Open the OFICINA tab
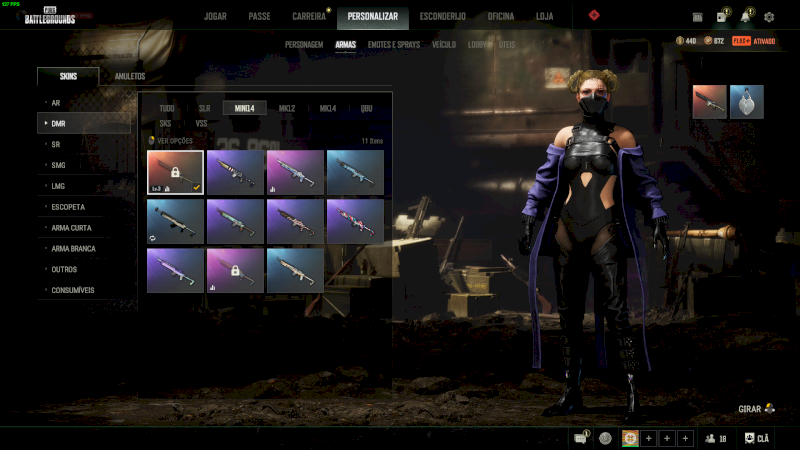Viewport: 800px width, 450px height. pos(501,16)
